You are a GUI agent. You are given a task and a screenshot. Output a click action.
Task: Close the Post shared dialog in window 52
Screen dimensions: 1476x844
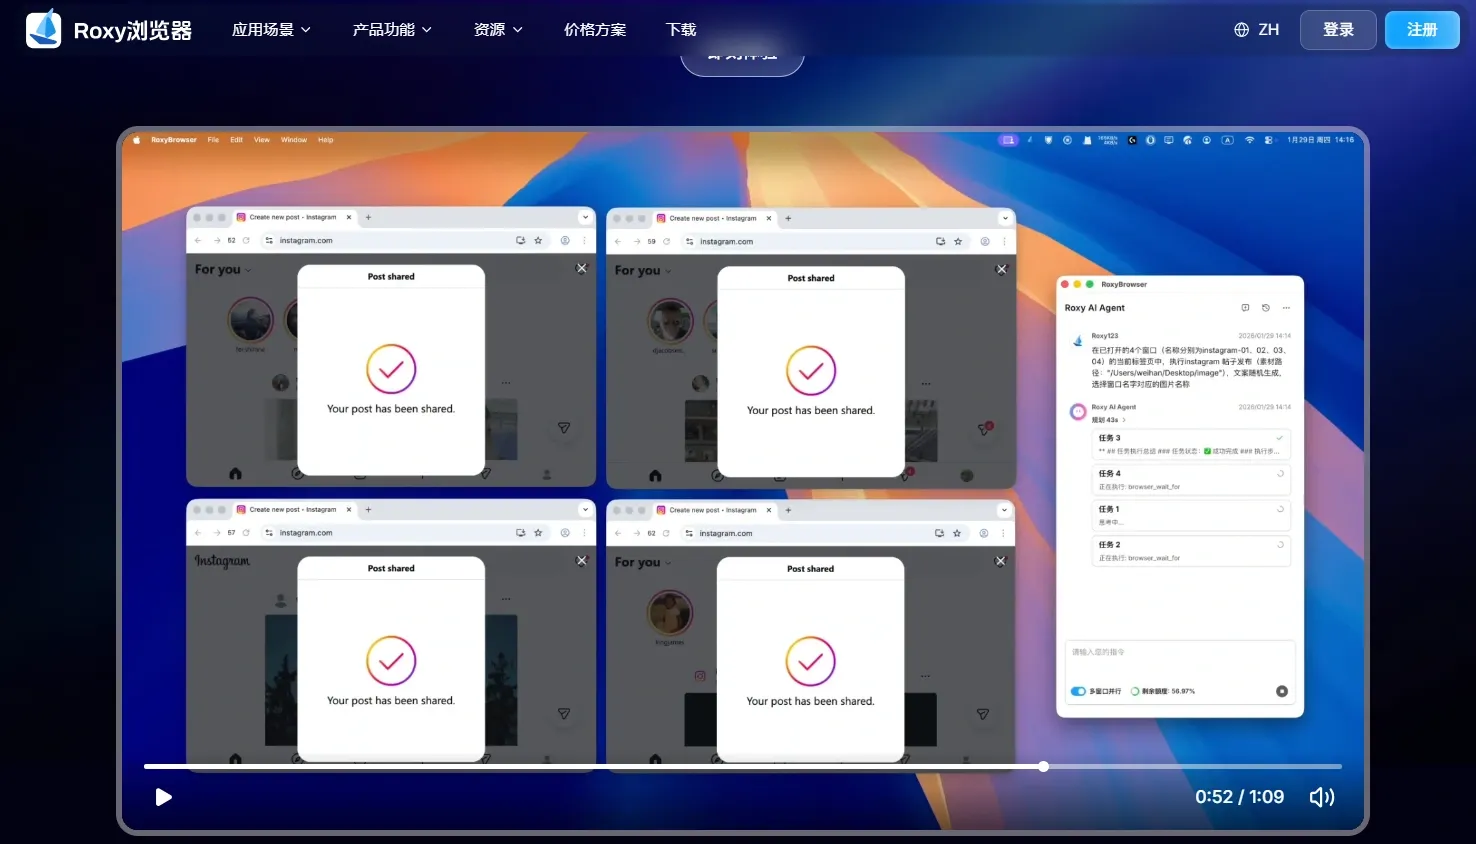click(582, 268)
